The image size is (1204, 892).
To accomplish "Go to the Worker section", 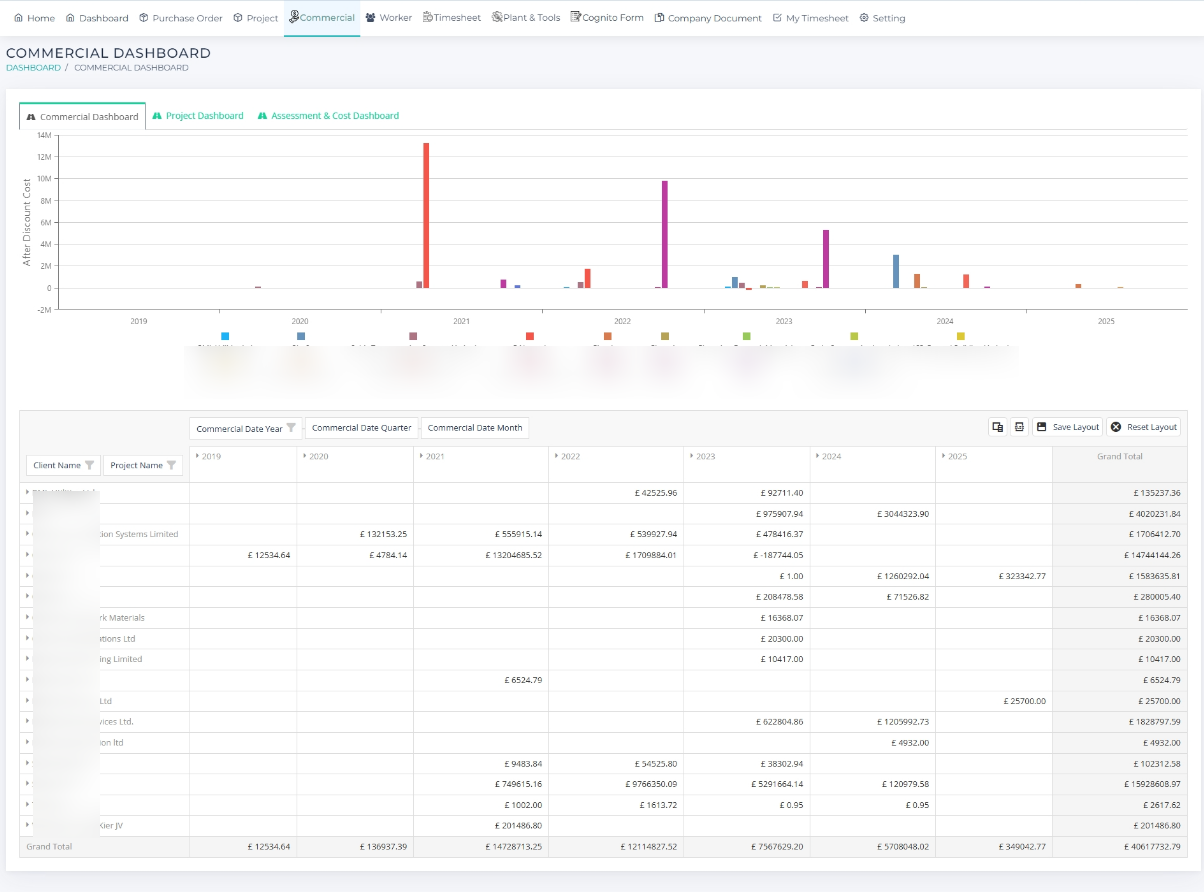I will pyautogui.click(x=388, y=18).
